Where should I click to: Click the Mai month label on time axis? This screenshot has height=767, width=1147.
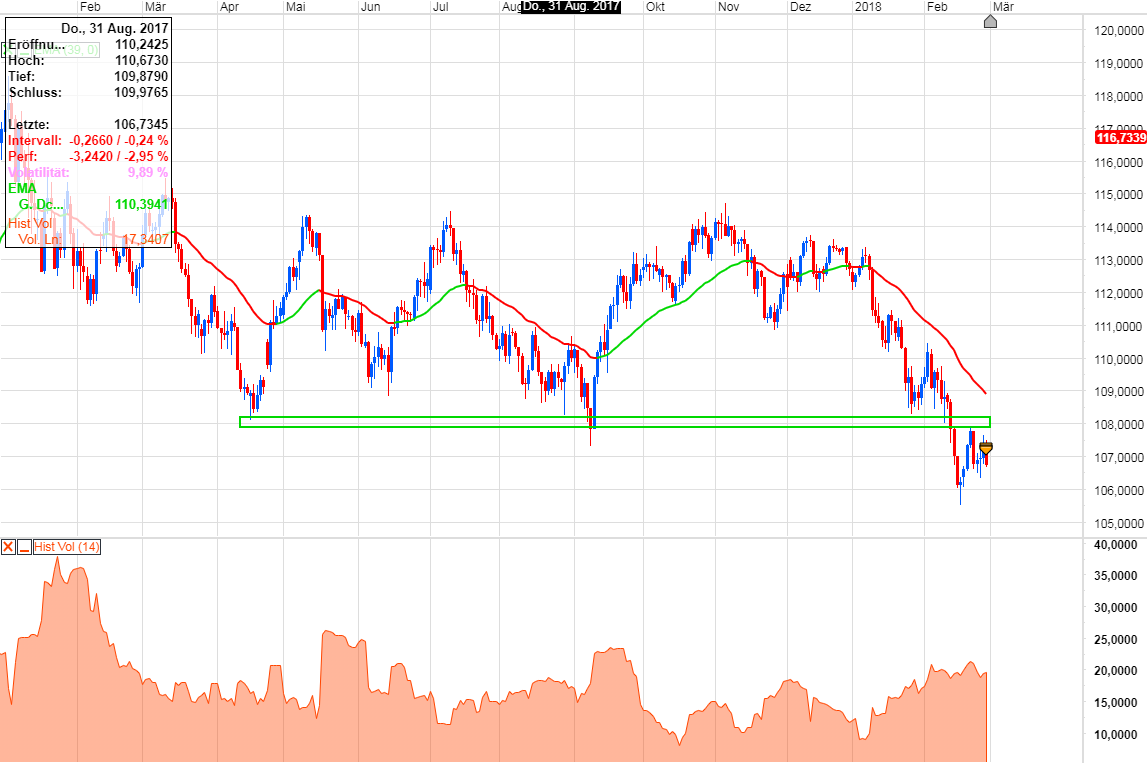(296, 7)
